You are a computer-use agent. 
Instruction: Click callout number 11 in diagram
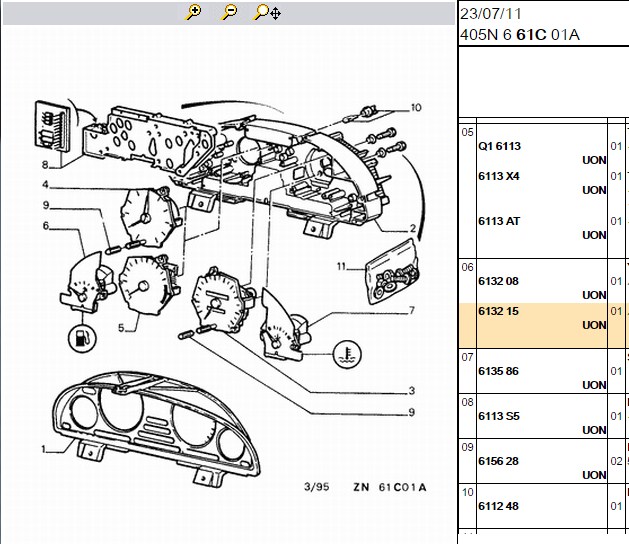(341, 266)
